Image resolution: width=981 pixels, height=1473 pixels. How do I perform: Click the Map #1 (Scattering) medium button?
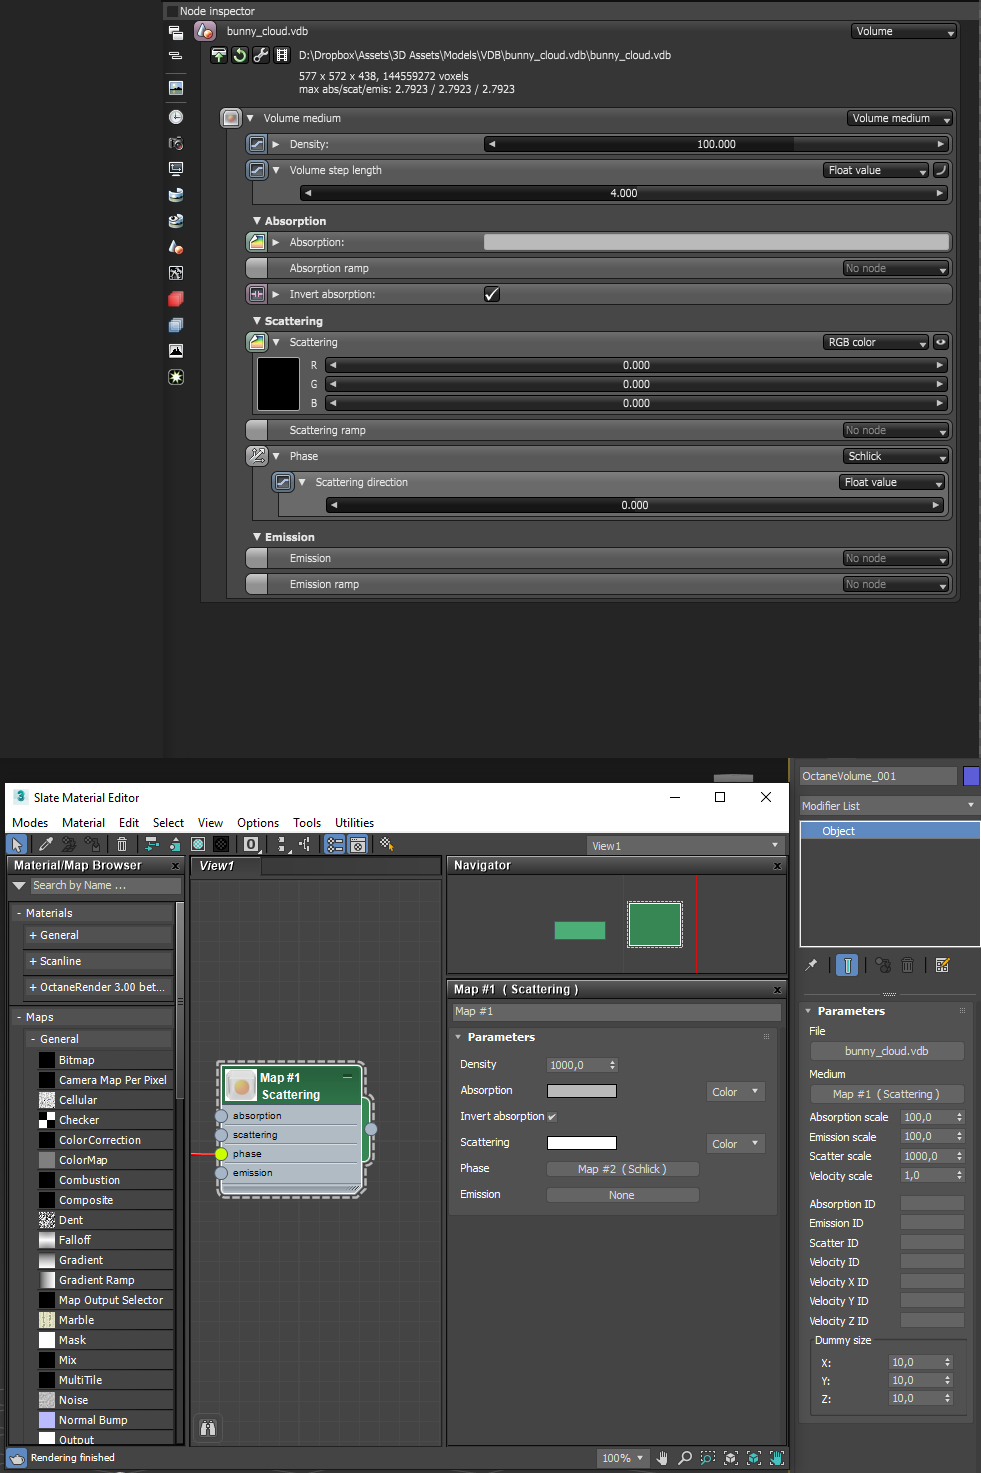pyautogui.click(x=887, y=1094)
